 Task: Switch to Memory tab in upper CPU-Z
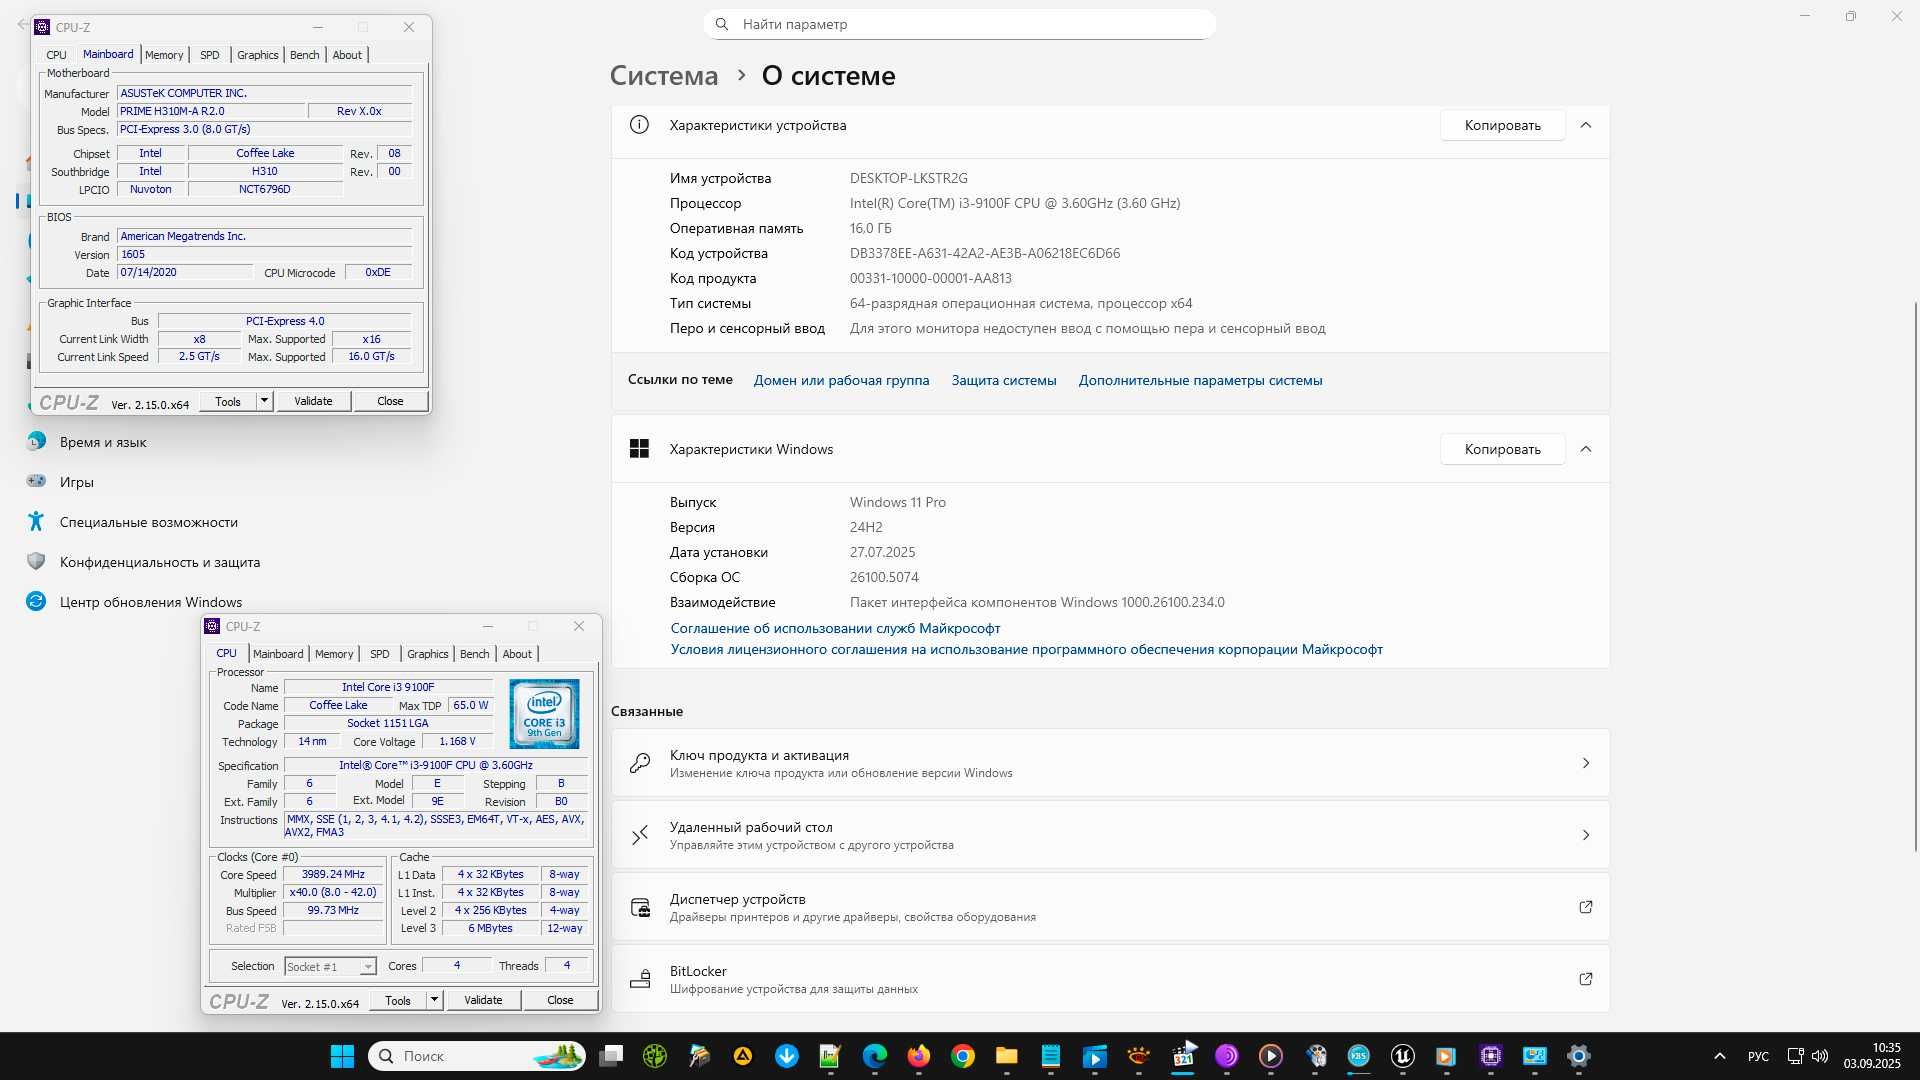coord(164,55)
